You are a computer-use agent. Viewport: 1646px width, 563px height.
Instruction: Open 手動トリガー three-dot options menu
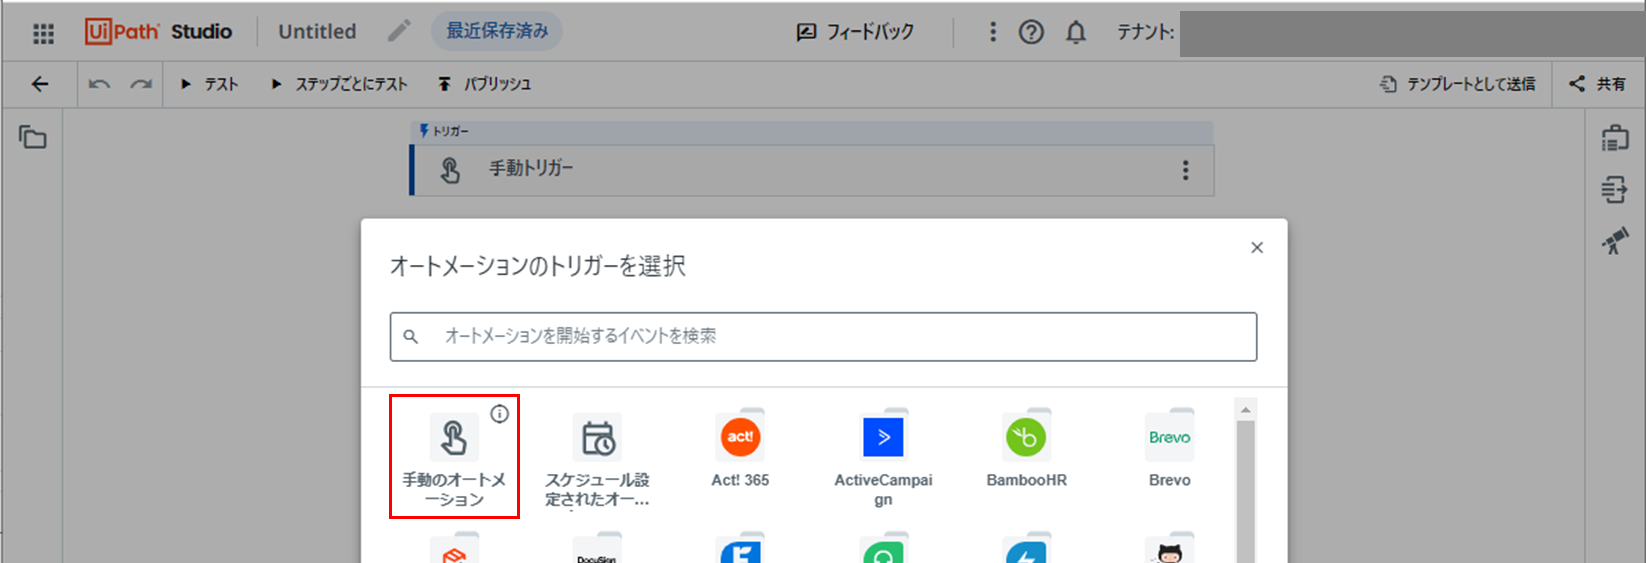[x=1185, y=170]
